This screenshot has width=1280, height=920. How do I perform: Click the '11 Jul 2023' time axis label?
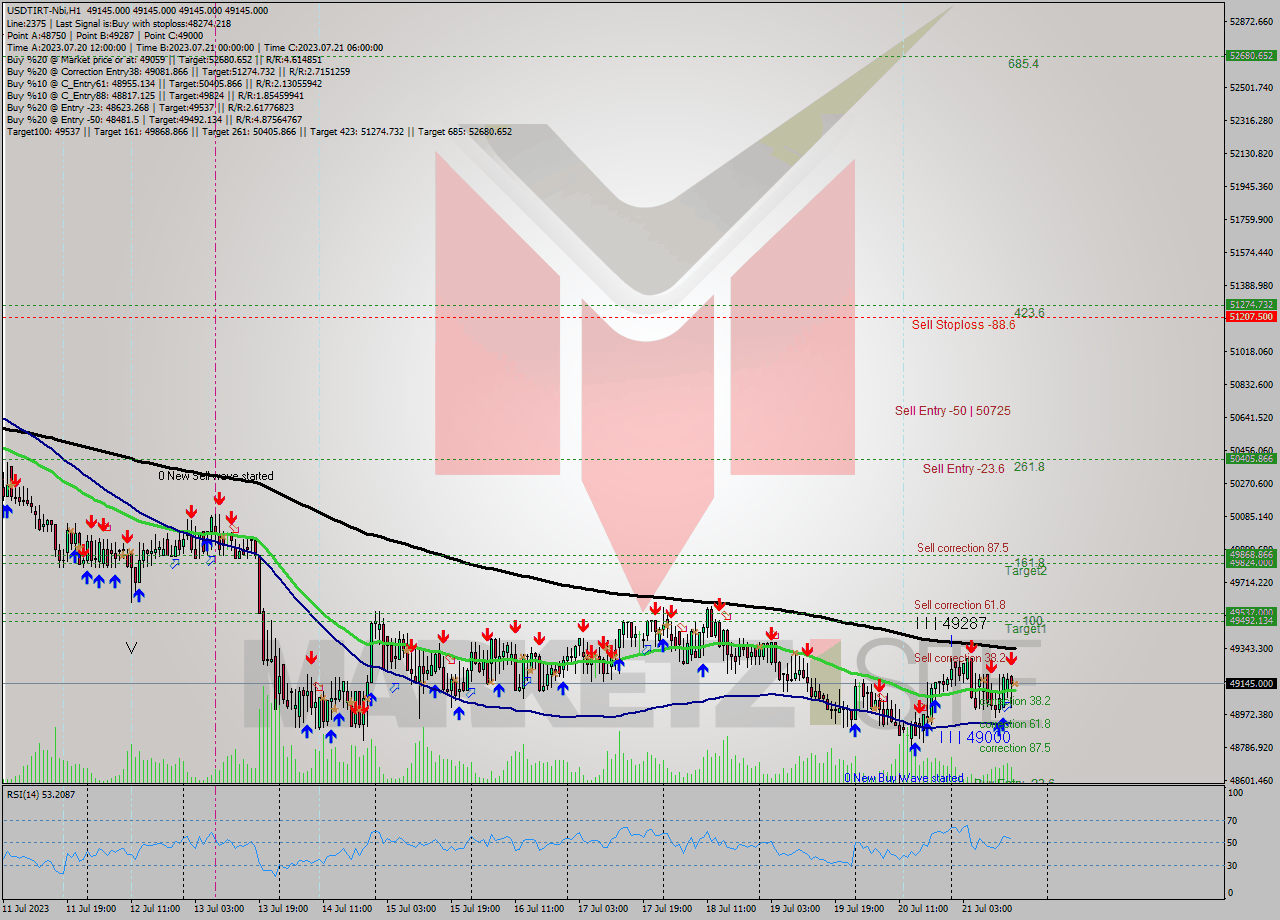pyautogui.click(x=25, y=909)
